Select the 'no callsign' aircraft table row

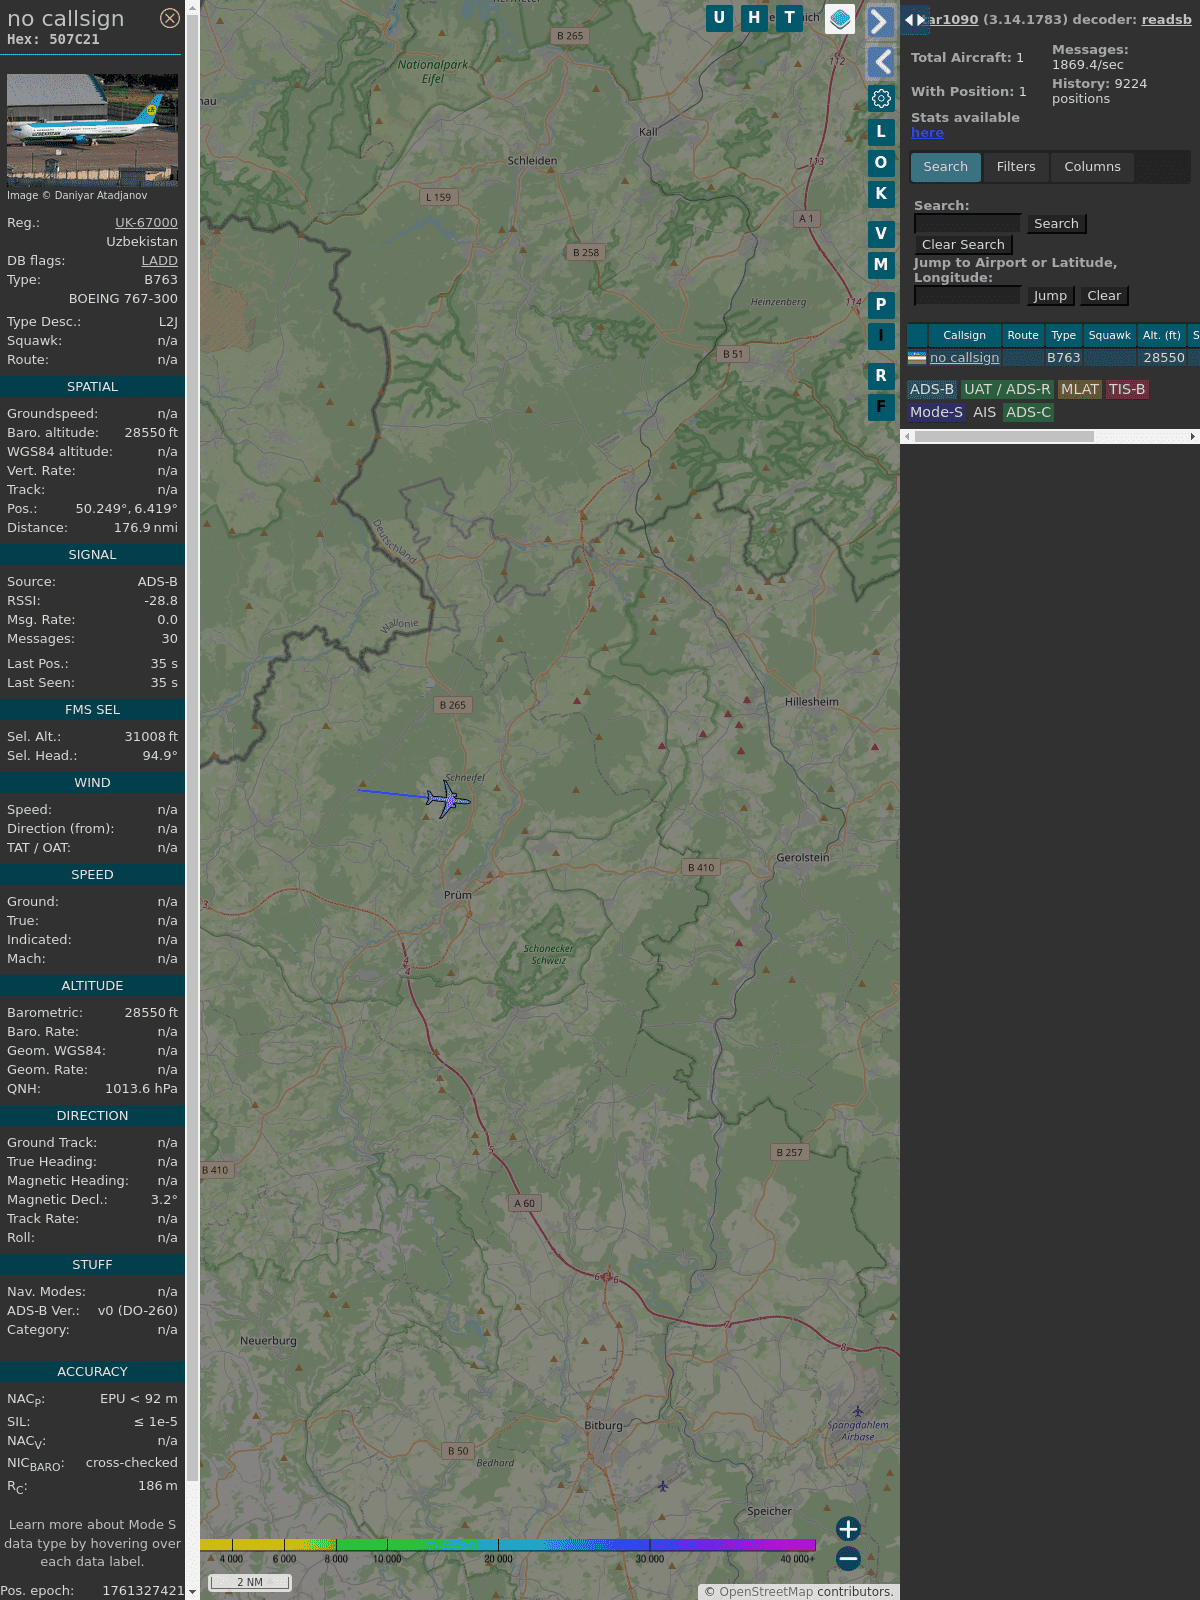point(1053,358)
